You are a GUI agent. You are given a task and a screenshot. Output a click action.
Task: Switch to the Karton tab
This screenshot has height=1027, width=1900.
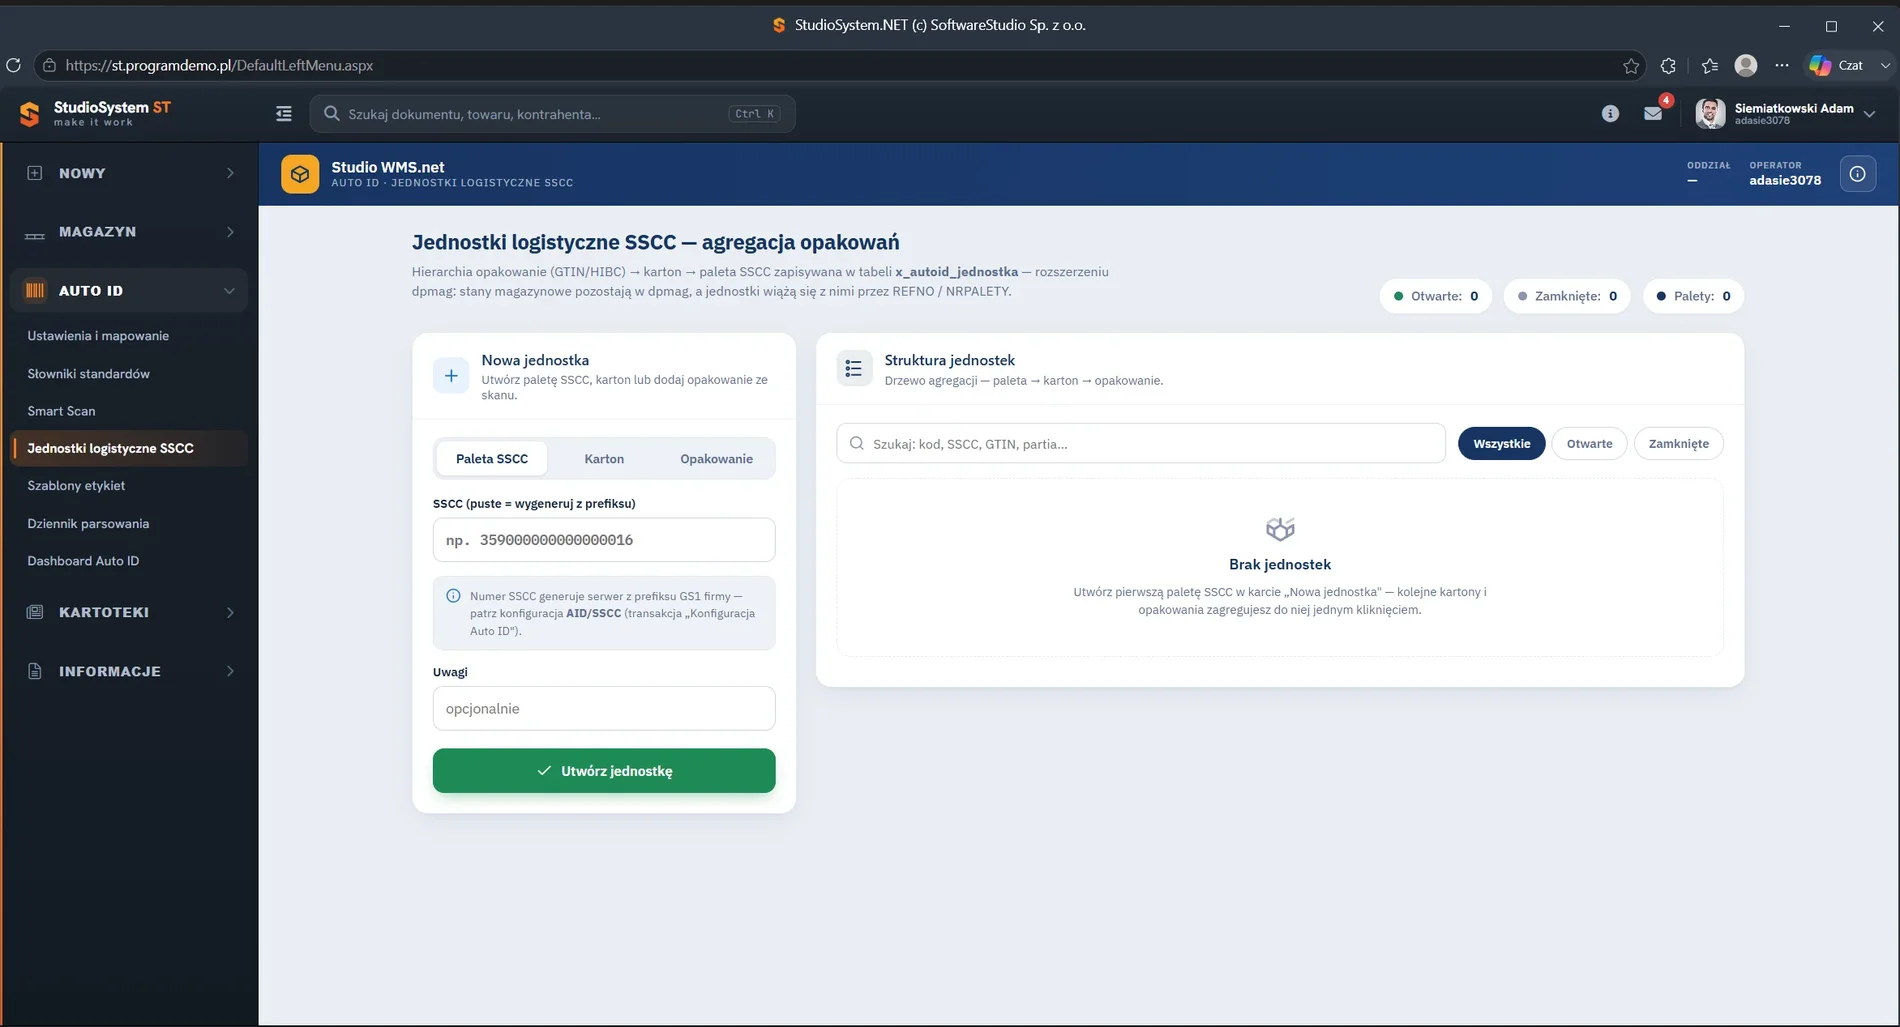click(x=604, y=459)
